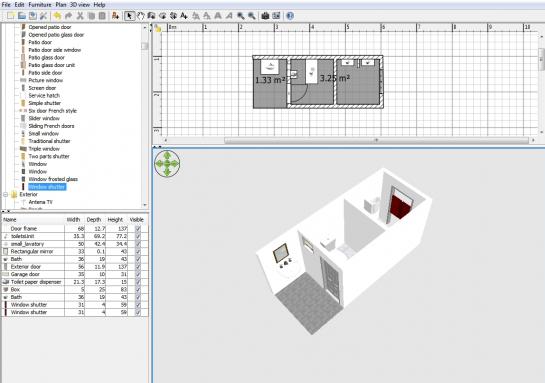Select Antena TV in Exterior folder
545x383 pixels.
point(40,202)
